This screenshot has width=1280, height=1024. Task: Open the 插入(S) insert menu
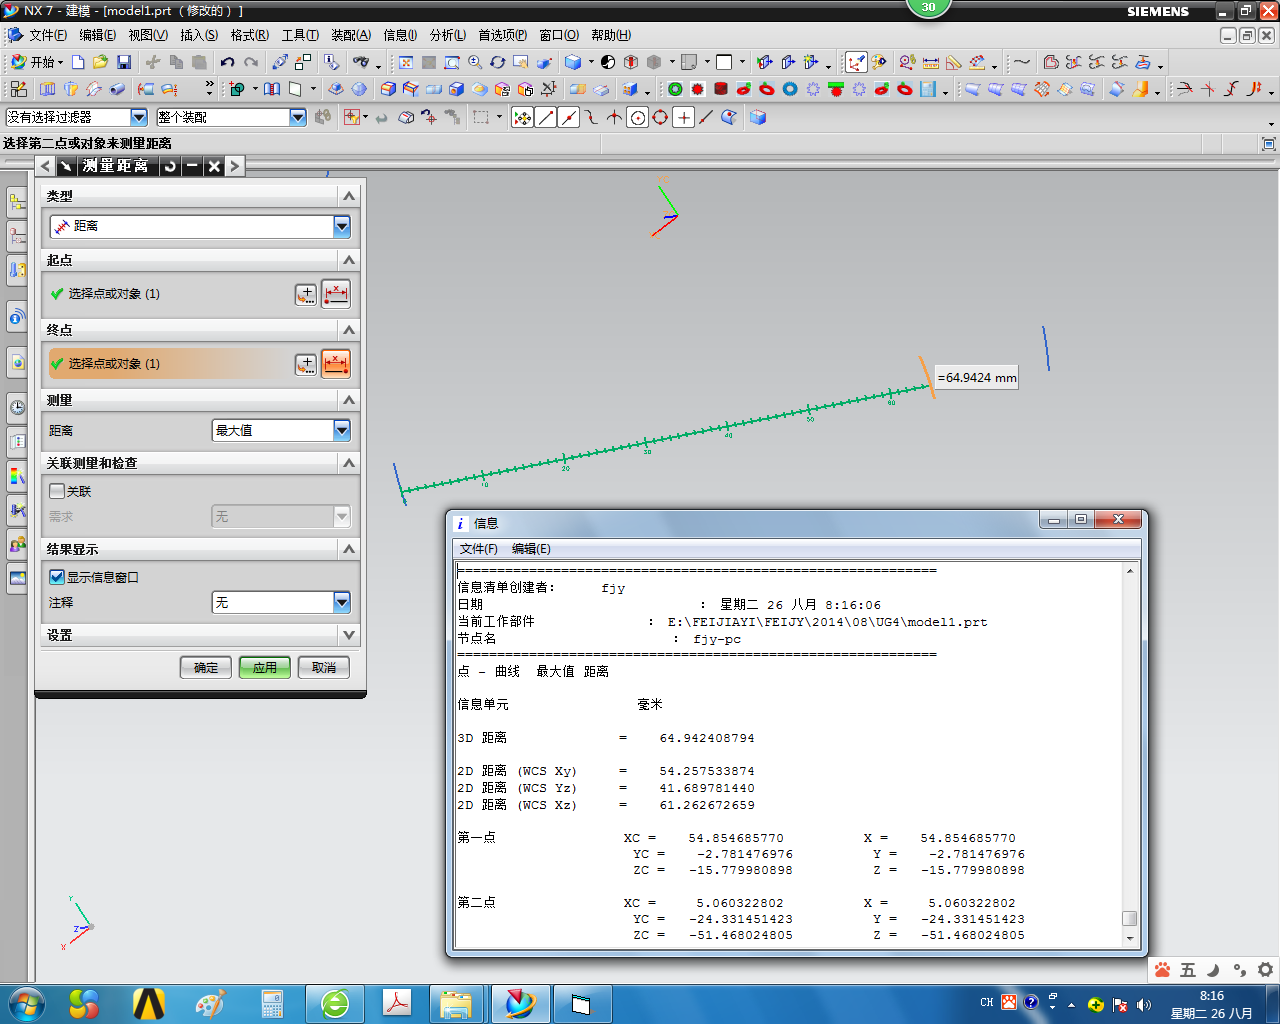pyautogui.click(x=199, y=35)
